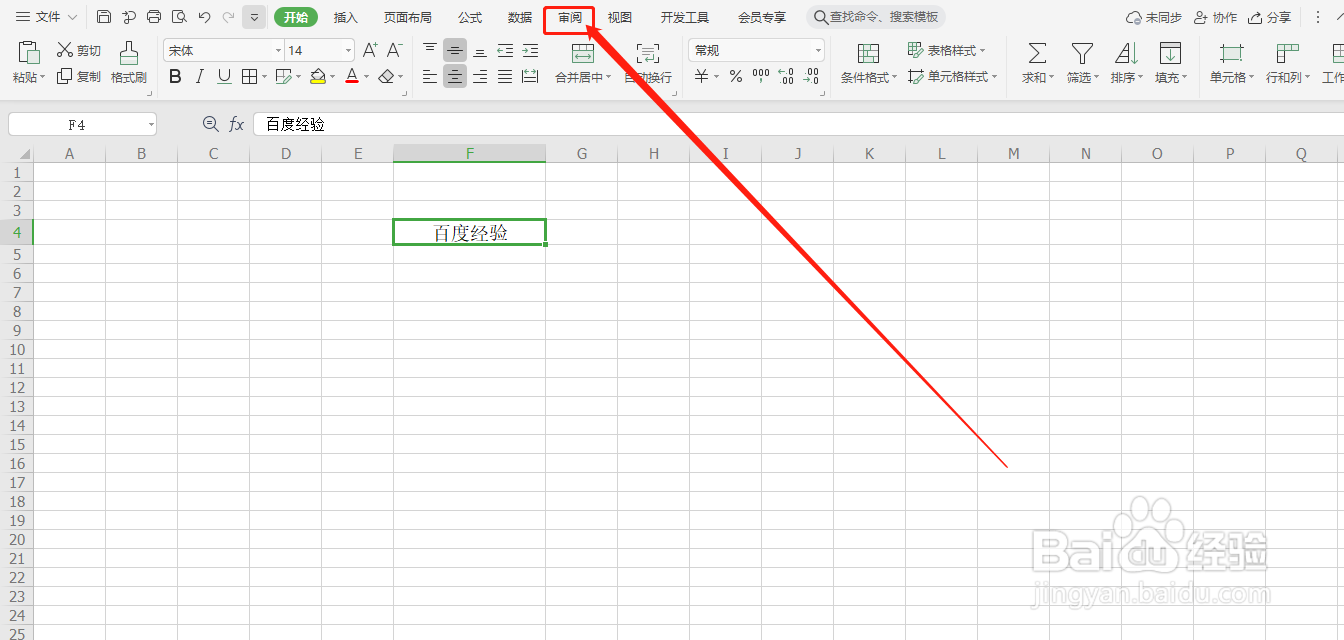Image resolution: width=1344 pixels, height=640 pixels.
Task: Click the fx insert function icon
Action: (237, 124)
